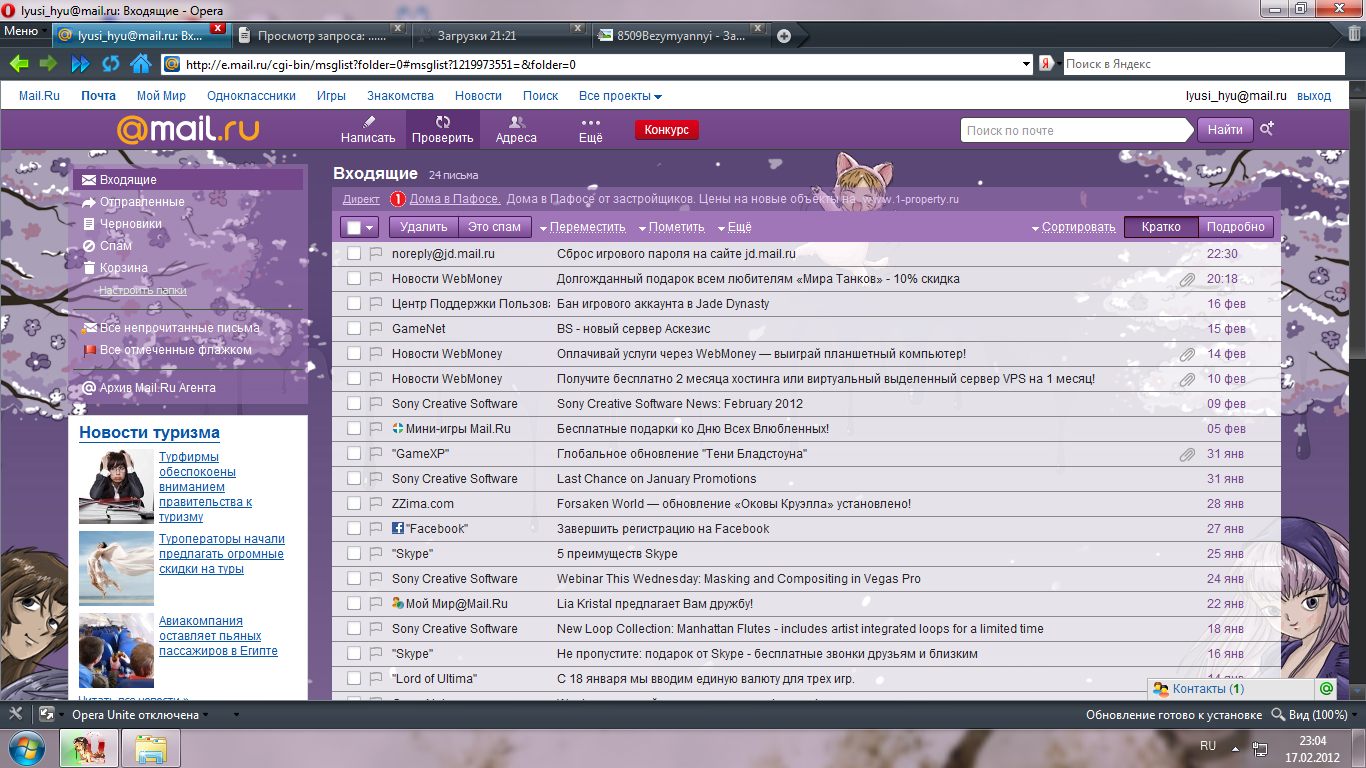Viewport: 1366px width, 768px height.
Task: Switch to Загрузки 21:21 tab
Action: tap(498, 35)
